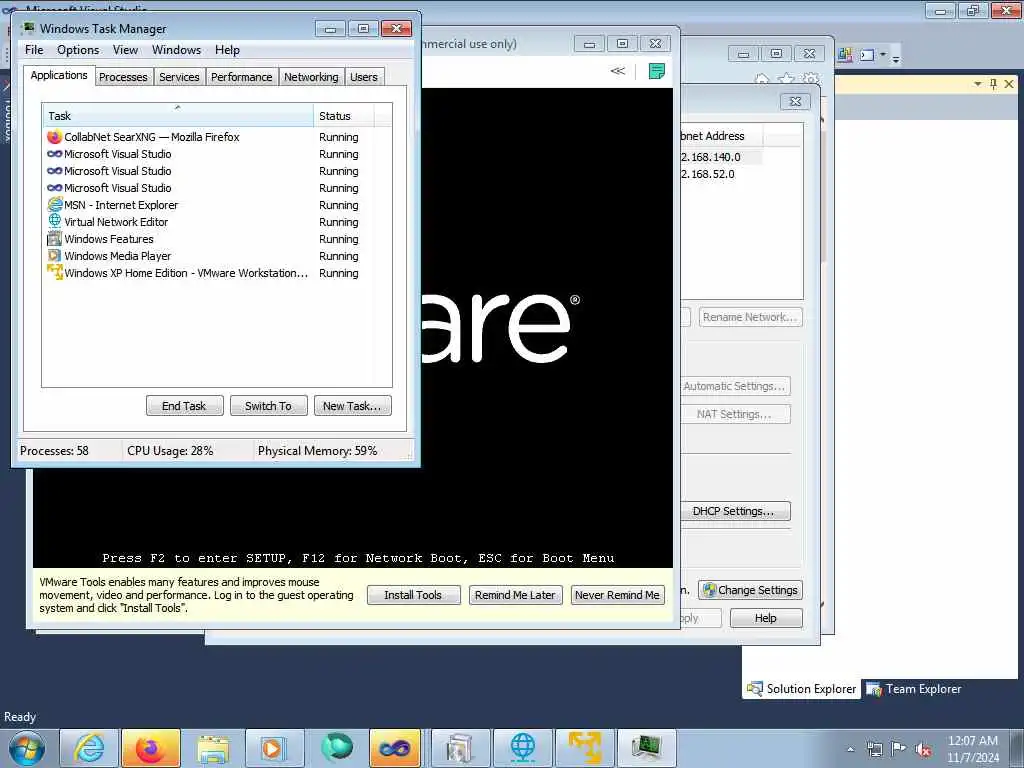Click the Remind Me Later button
This screenshot has width=1024, height=768.
515,595
